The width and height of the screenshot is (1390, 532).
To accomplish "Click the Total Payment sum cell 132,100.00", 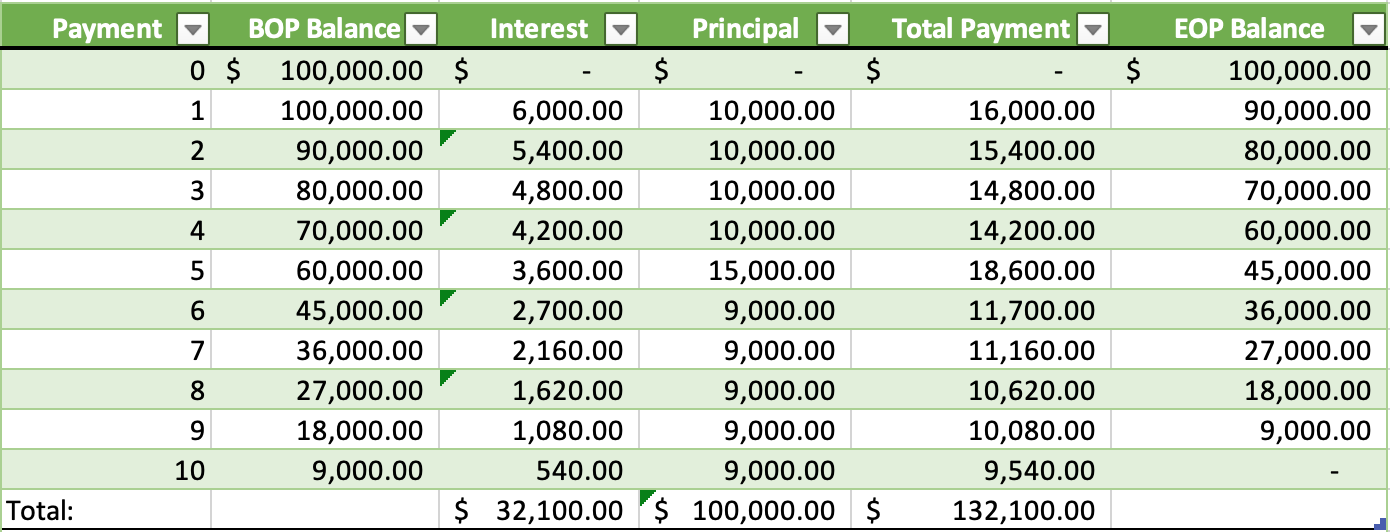I will [x=980, y=511].
